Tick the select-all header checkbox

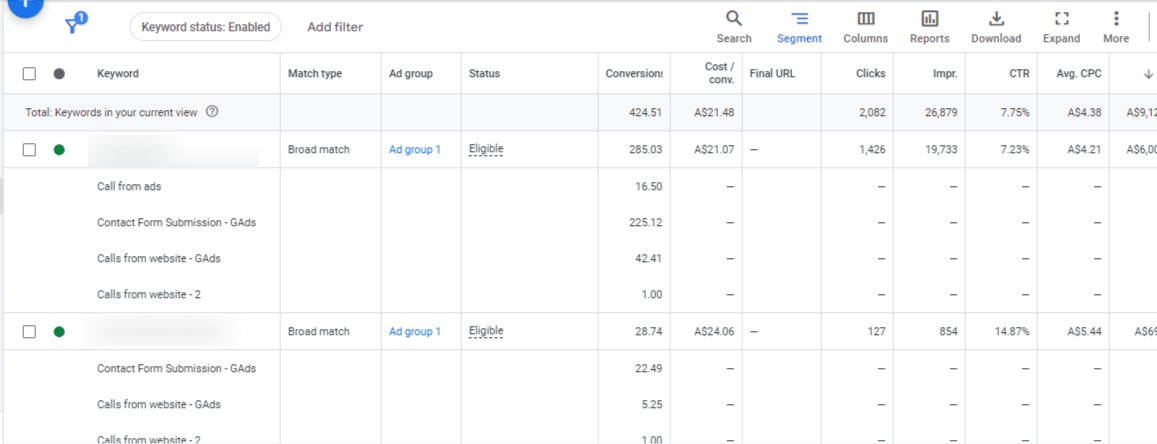29,74
